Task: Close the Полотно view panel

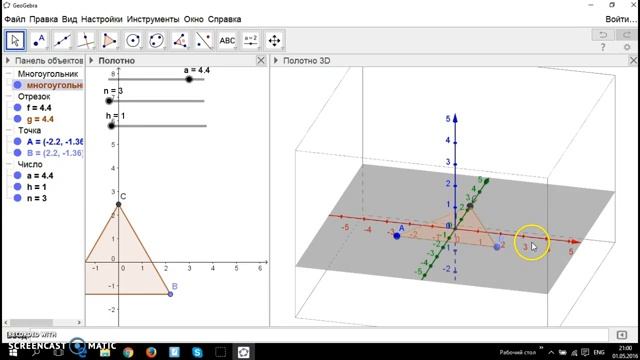Action: tap(261, 61)
